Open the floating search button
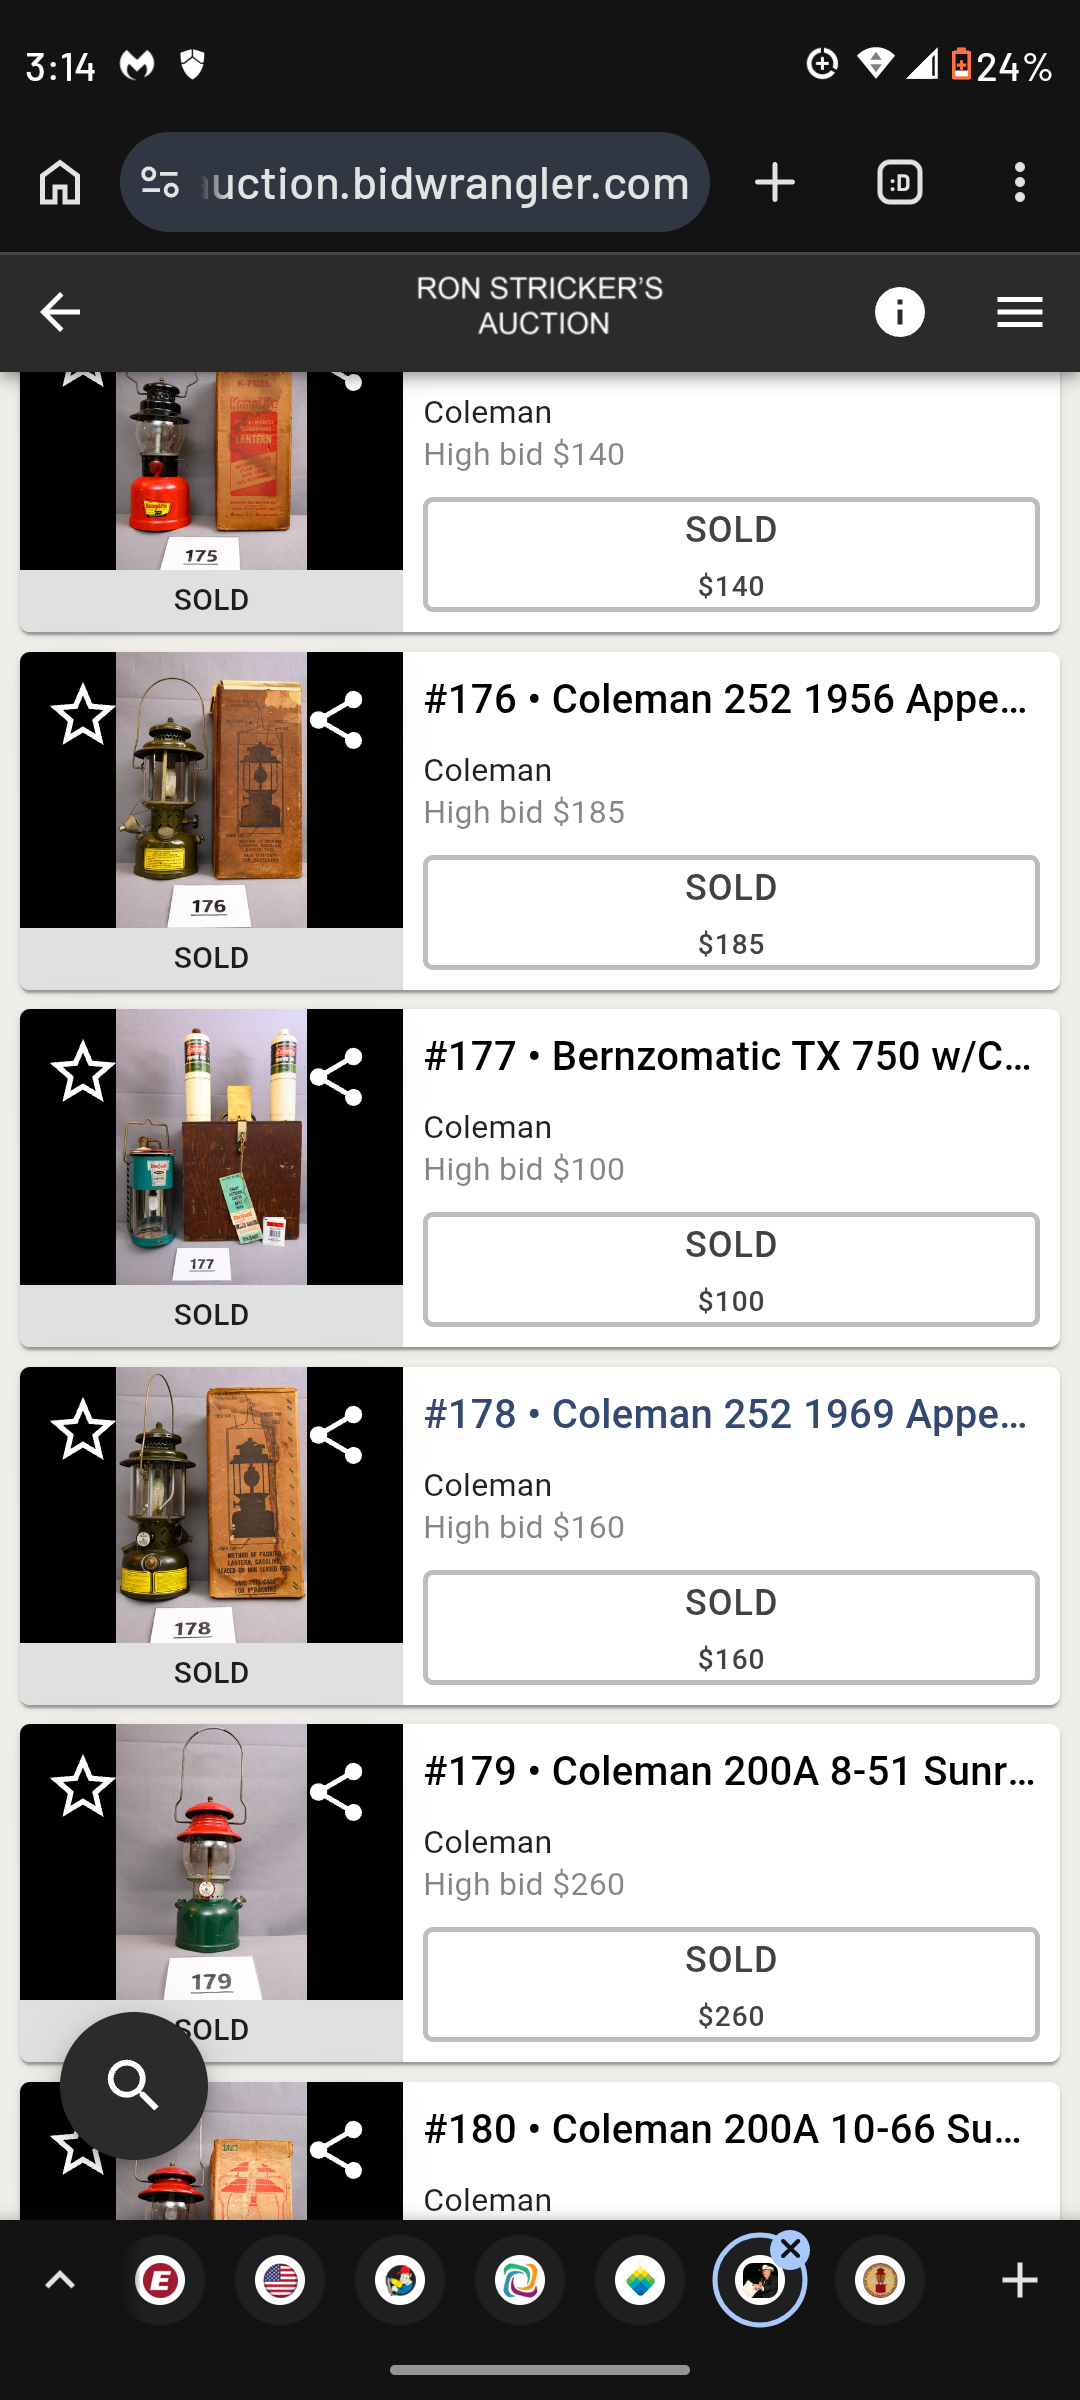 pyautogui.click(x=134, y=2086)
